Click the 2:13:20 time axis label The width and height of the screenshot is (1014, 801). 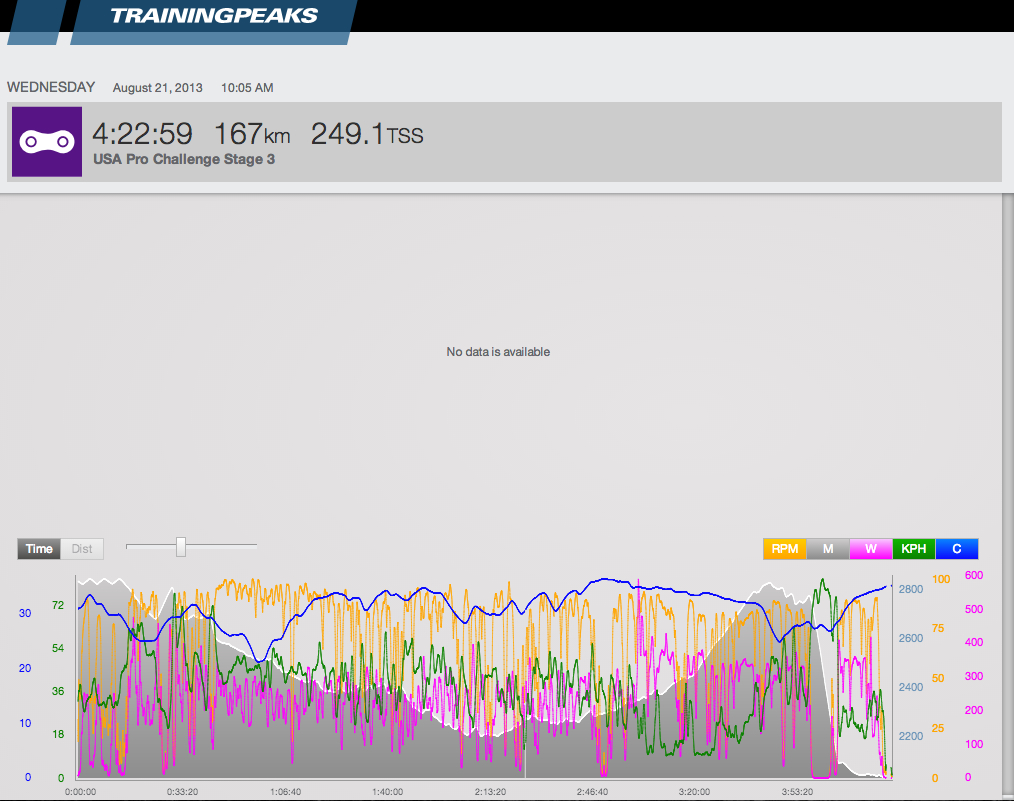point(490,791)
